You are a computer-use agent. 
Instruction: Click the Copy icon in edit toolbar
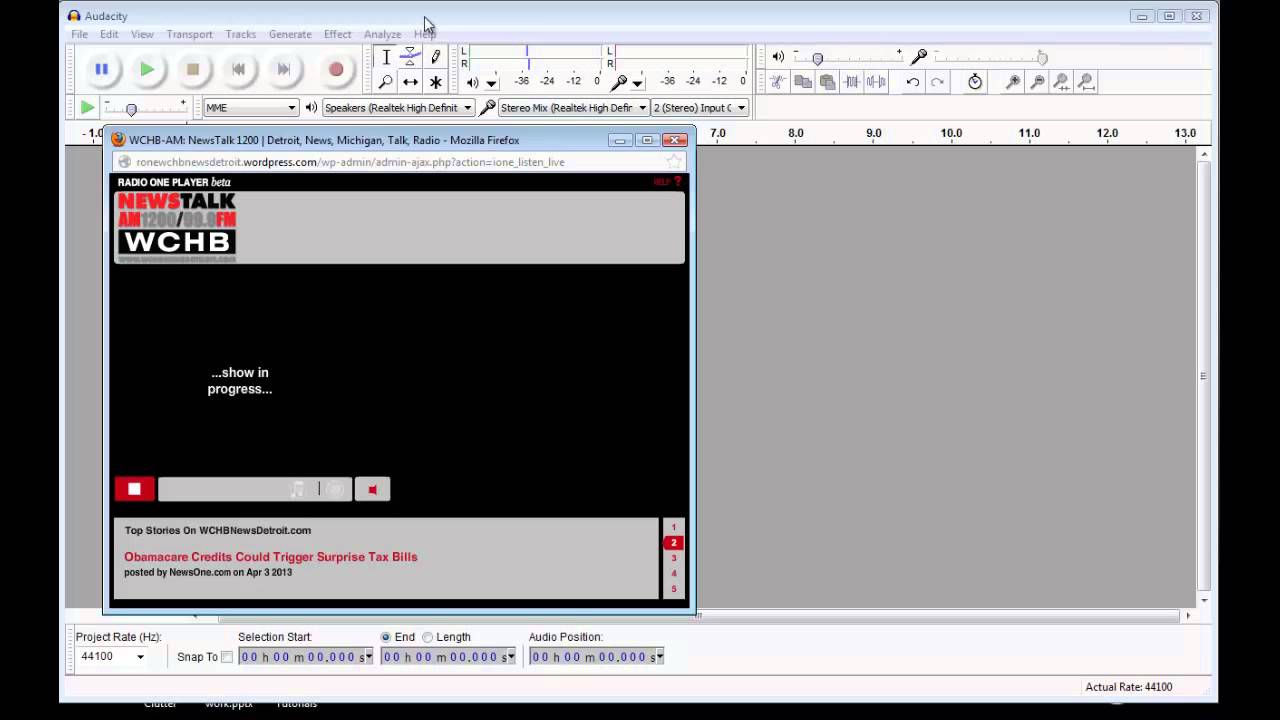[x=802, y=82]
